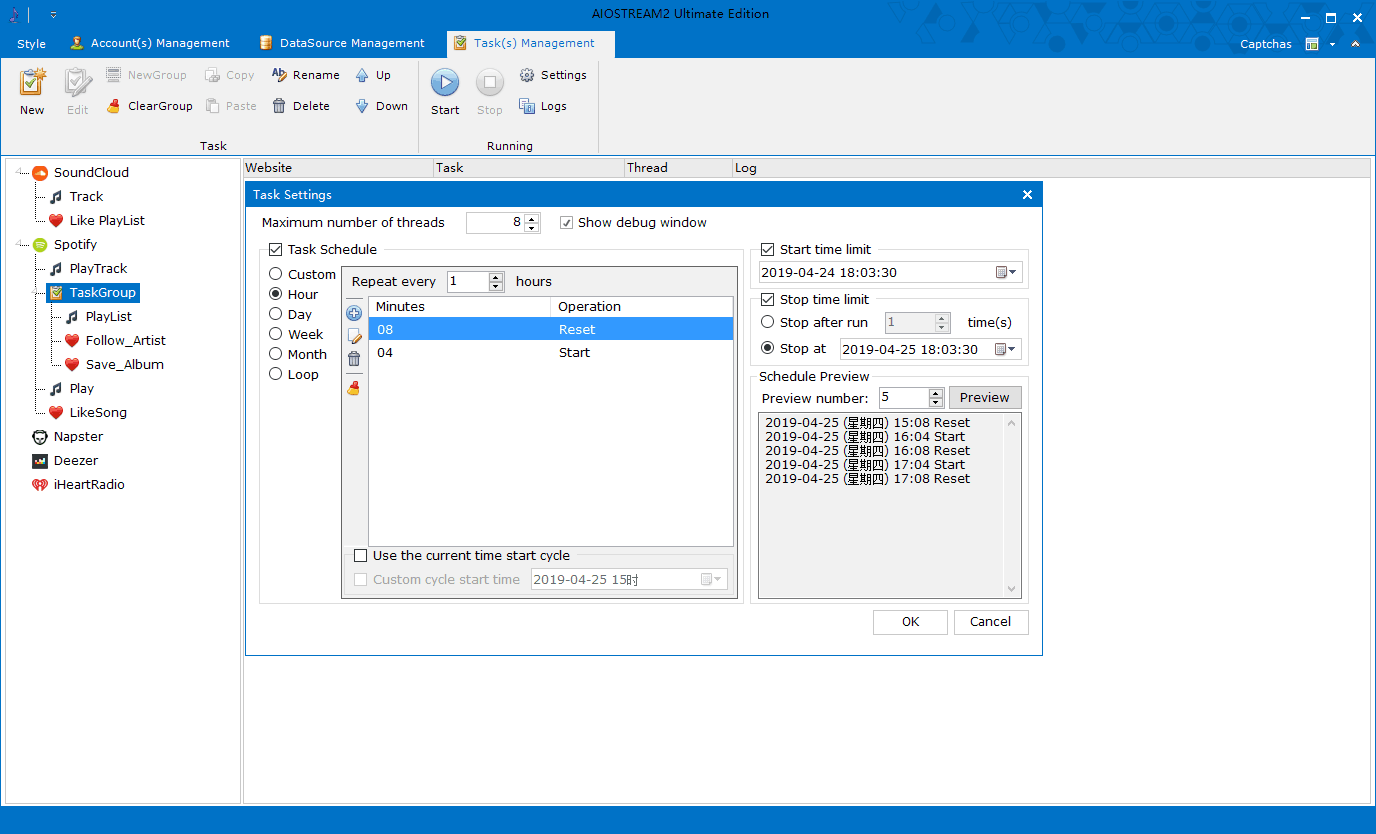Delete the selected task
This screenshot has height=834, width=1376.
pyautogui.click(x=301, y=105)
